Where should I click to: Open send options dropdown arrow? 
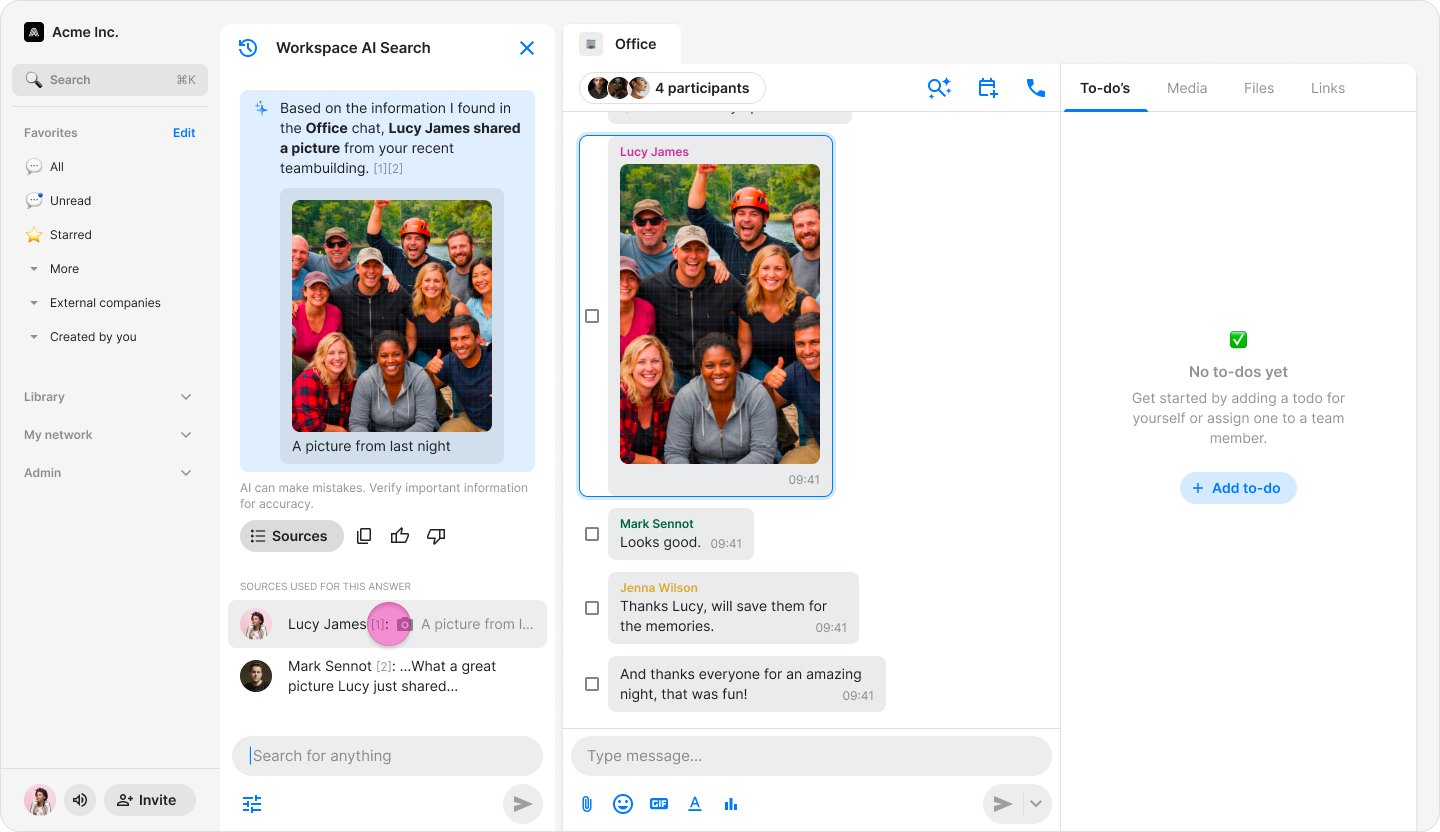tap(1036, 804)
